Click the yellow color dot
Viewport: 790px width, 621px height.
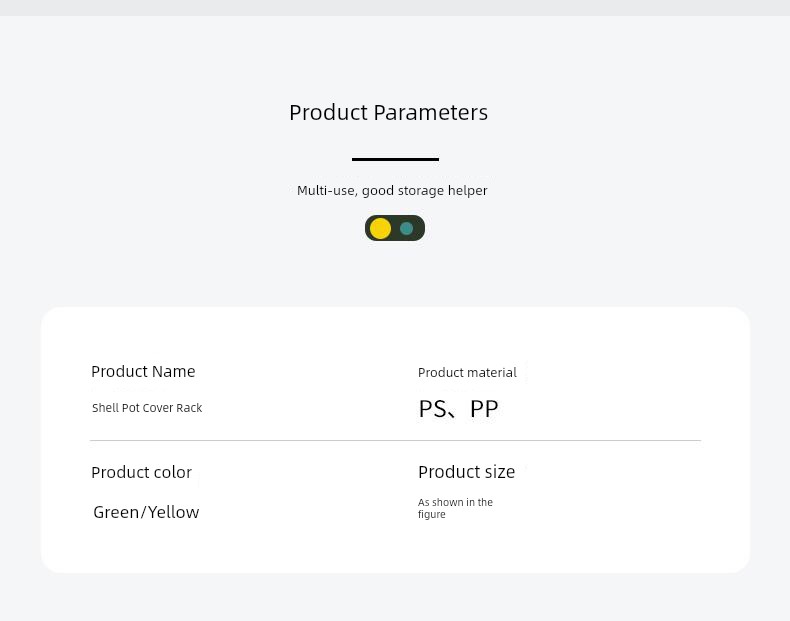[380, 228]
